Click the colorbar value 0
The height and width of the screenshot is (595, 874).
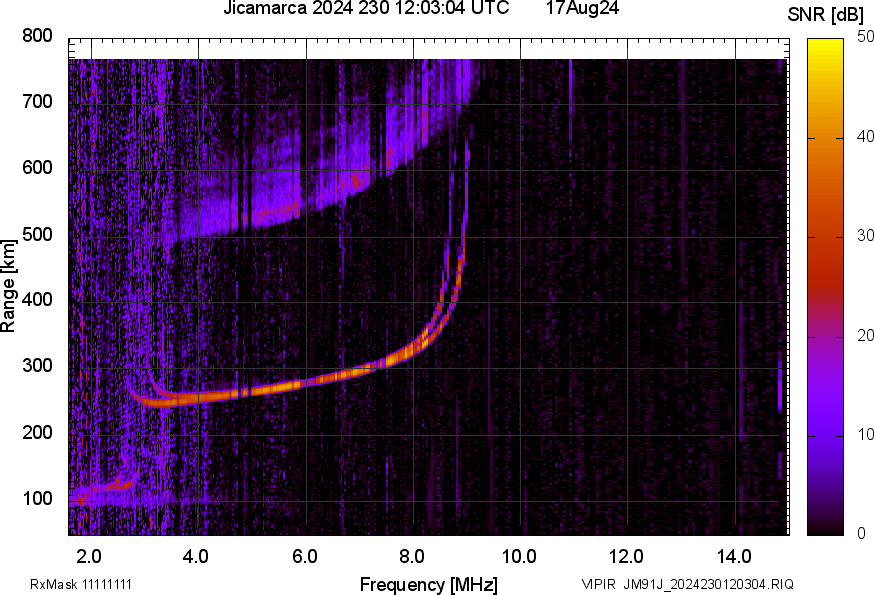(861, 534)
